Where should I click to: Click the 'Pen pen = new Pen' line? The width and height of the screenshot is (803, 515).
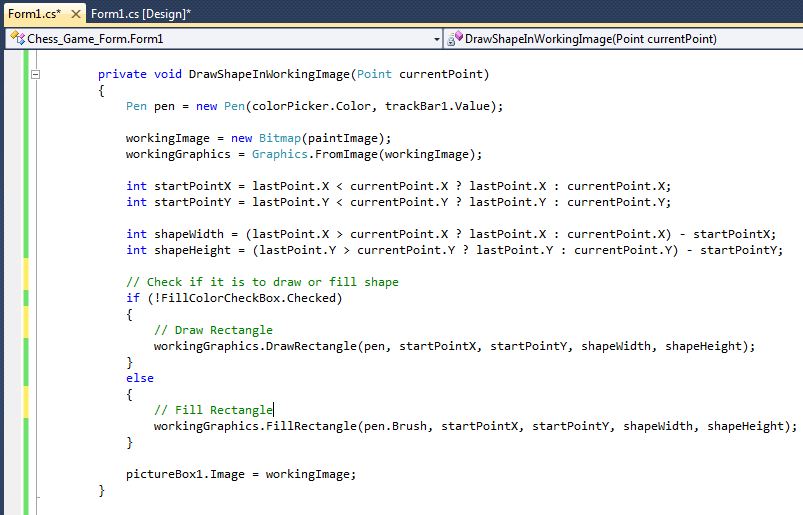(x=314, y=106)
